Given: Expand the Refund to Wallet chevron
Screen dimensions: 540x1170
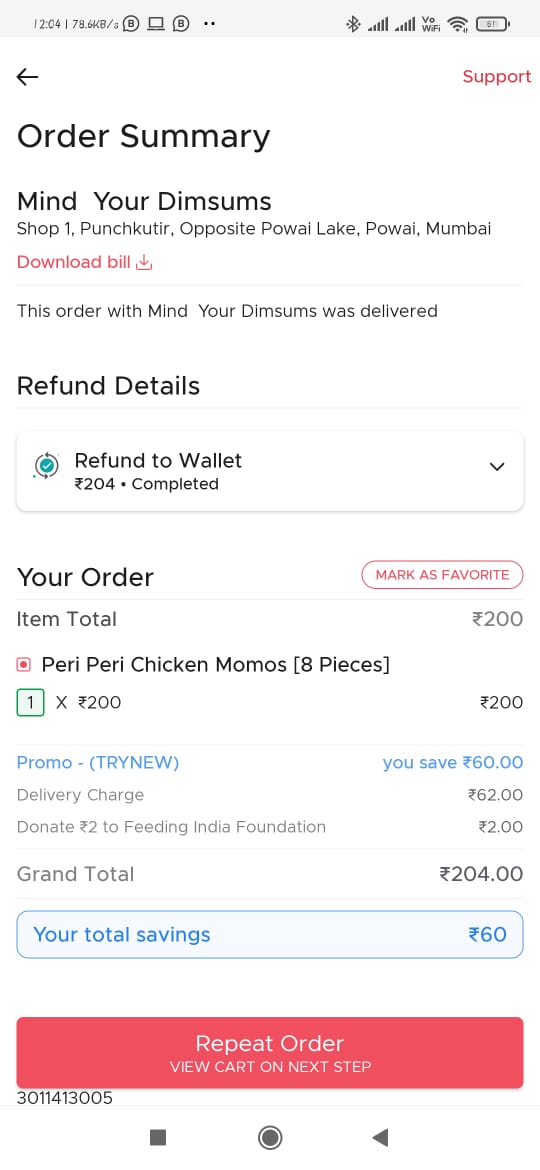Looking at the screenshot, I should (x=497, y=466).
